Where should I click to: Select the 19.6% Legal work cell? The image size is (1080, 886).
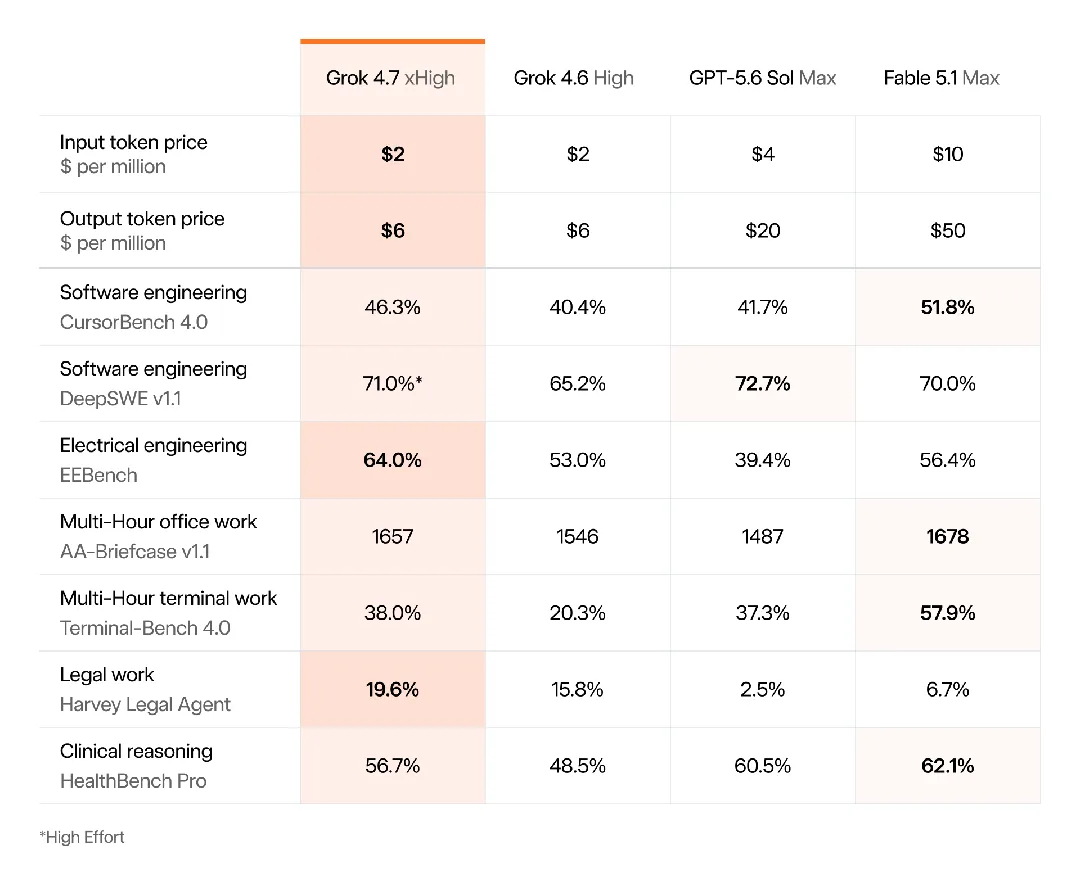393,689
